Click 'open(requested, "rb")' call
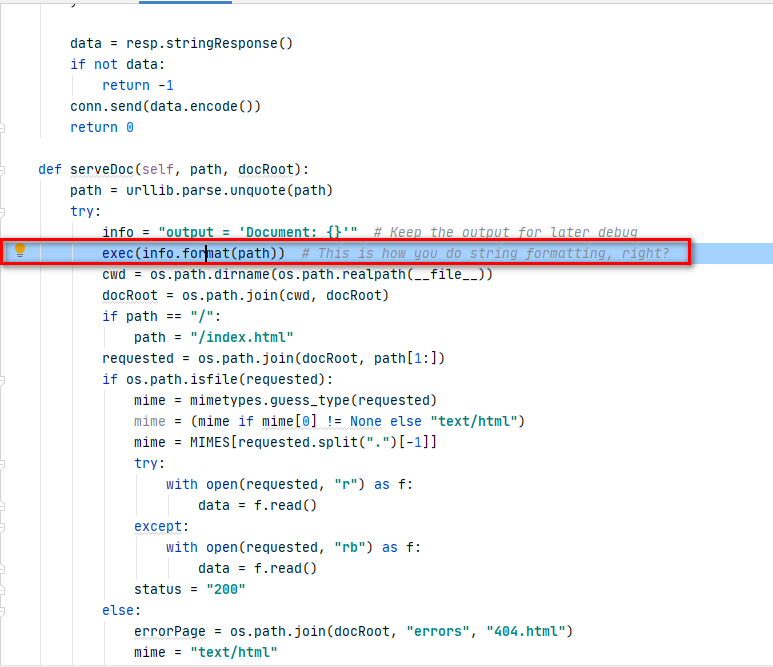The height and width of the screenshot is (667, 773). pos(289,548)
